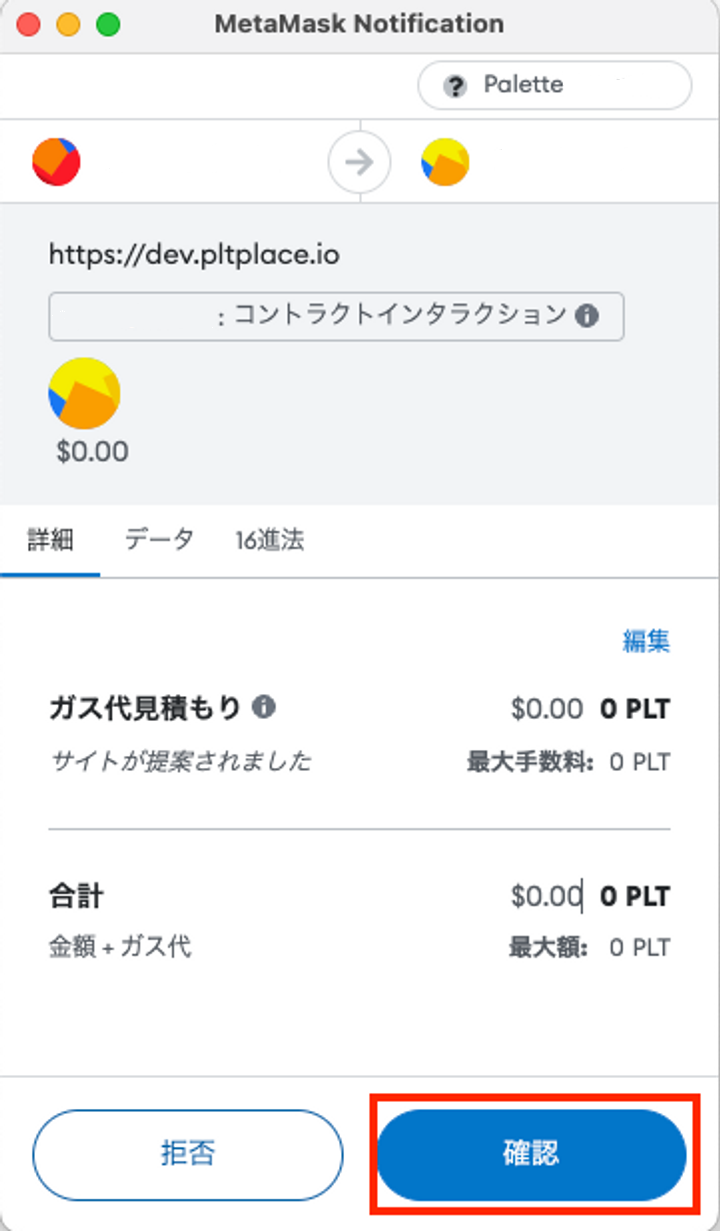This screenshot has width=720, height=1231.
Task: Click the sender account avatar icon
Action: click(56, 162)
